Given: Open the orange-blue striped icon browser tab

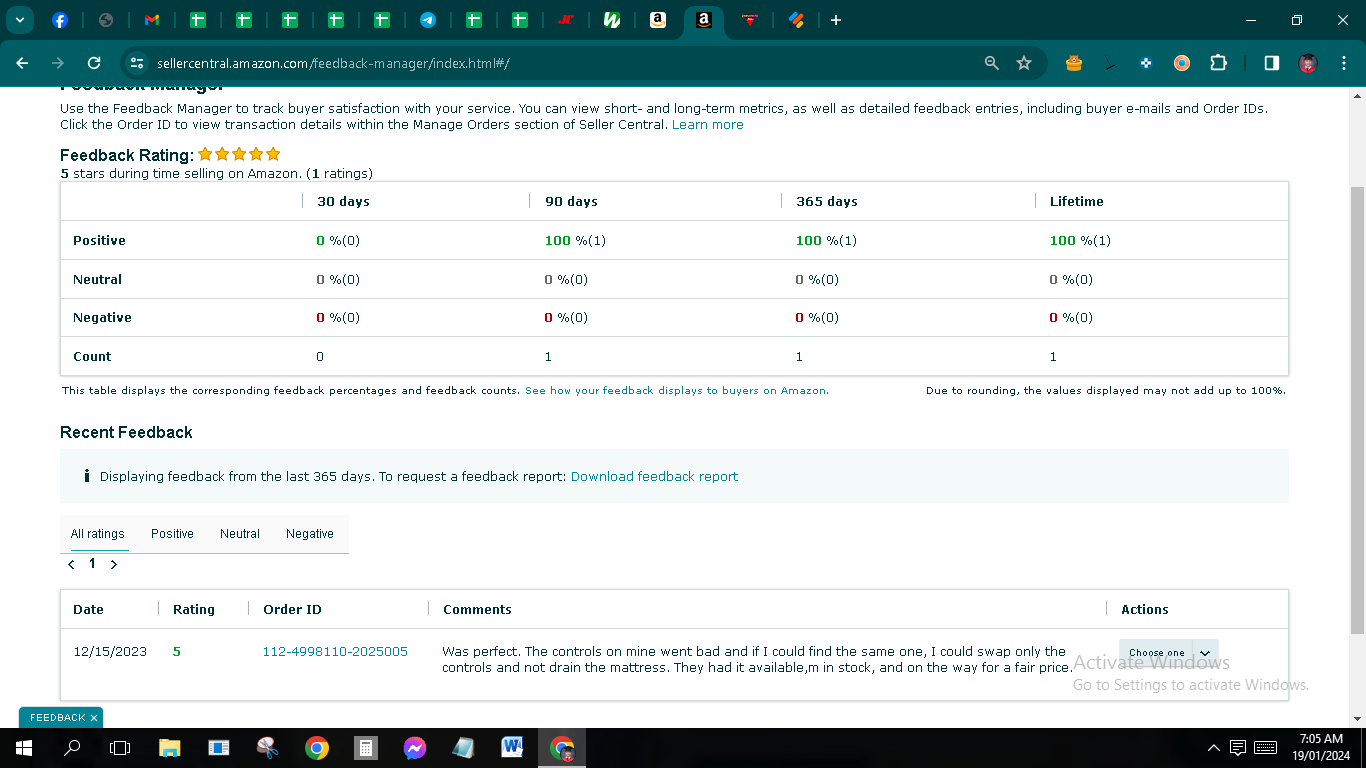Looking at the screenshot, I should (796, 20).
